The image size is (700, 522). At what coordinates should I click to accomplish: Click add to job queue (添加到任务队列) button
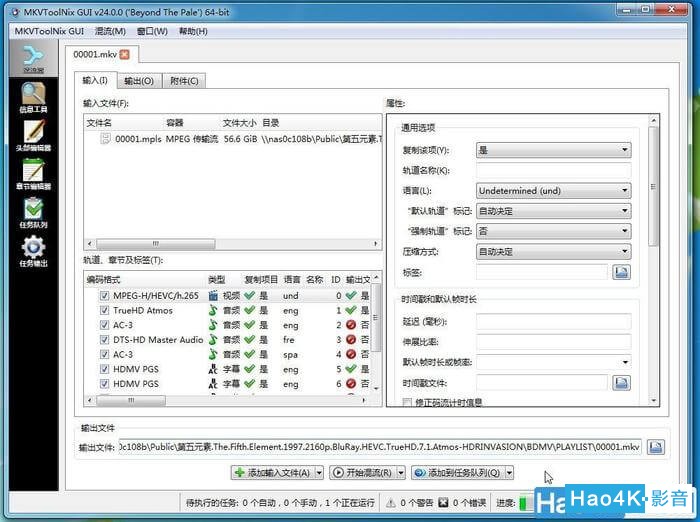458,472
